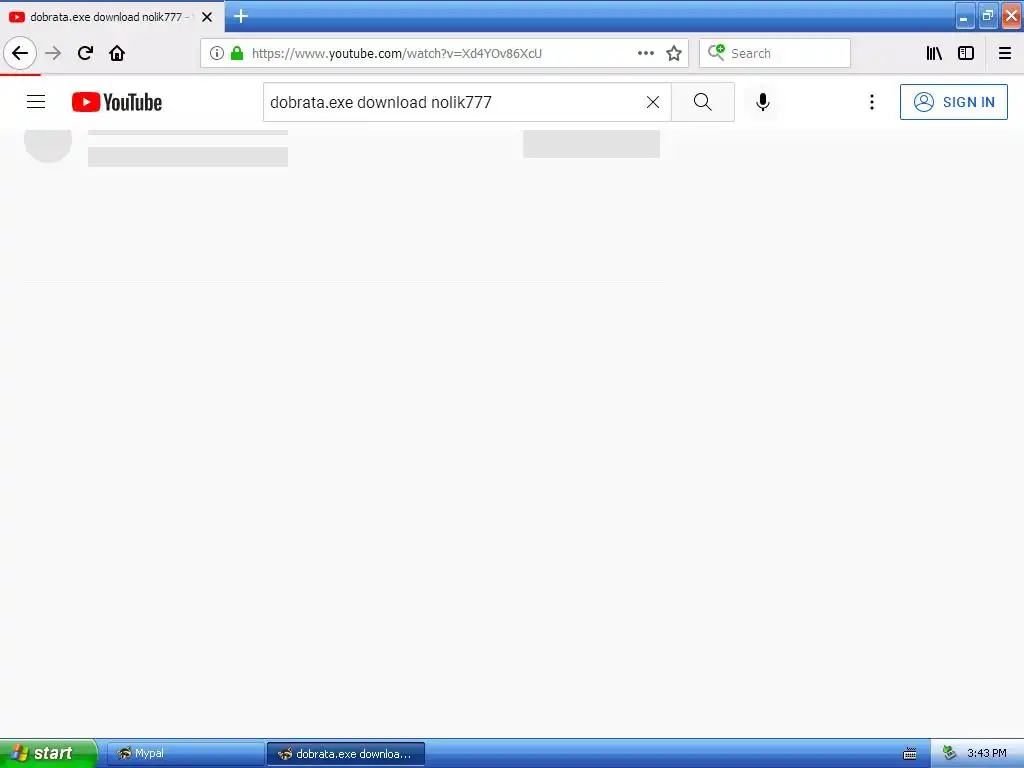Restore down the browser window
Viewport: 1024px width, 768px height.
[x=987, y=16]
